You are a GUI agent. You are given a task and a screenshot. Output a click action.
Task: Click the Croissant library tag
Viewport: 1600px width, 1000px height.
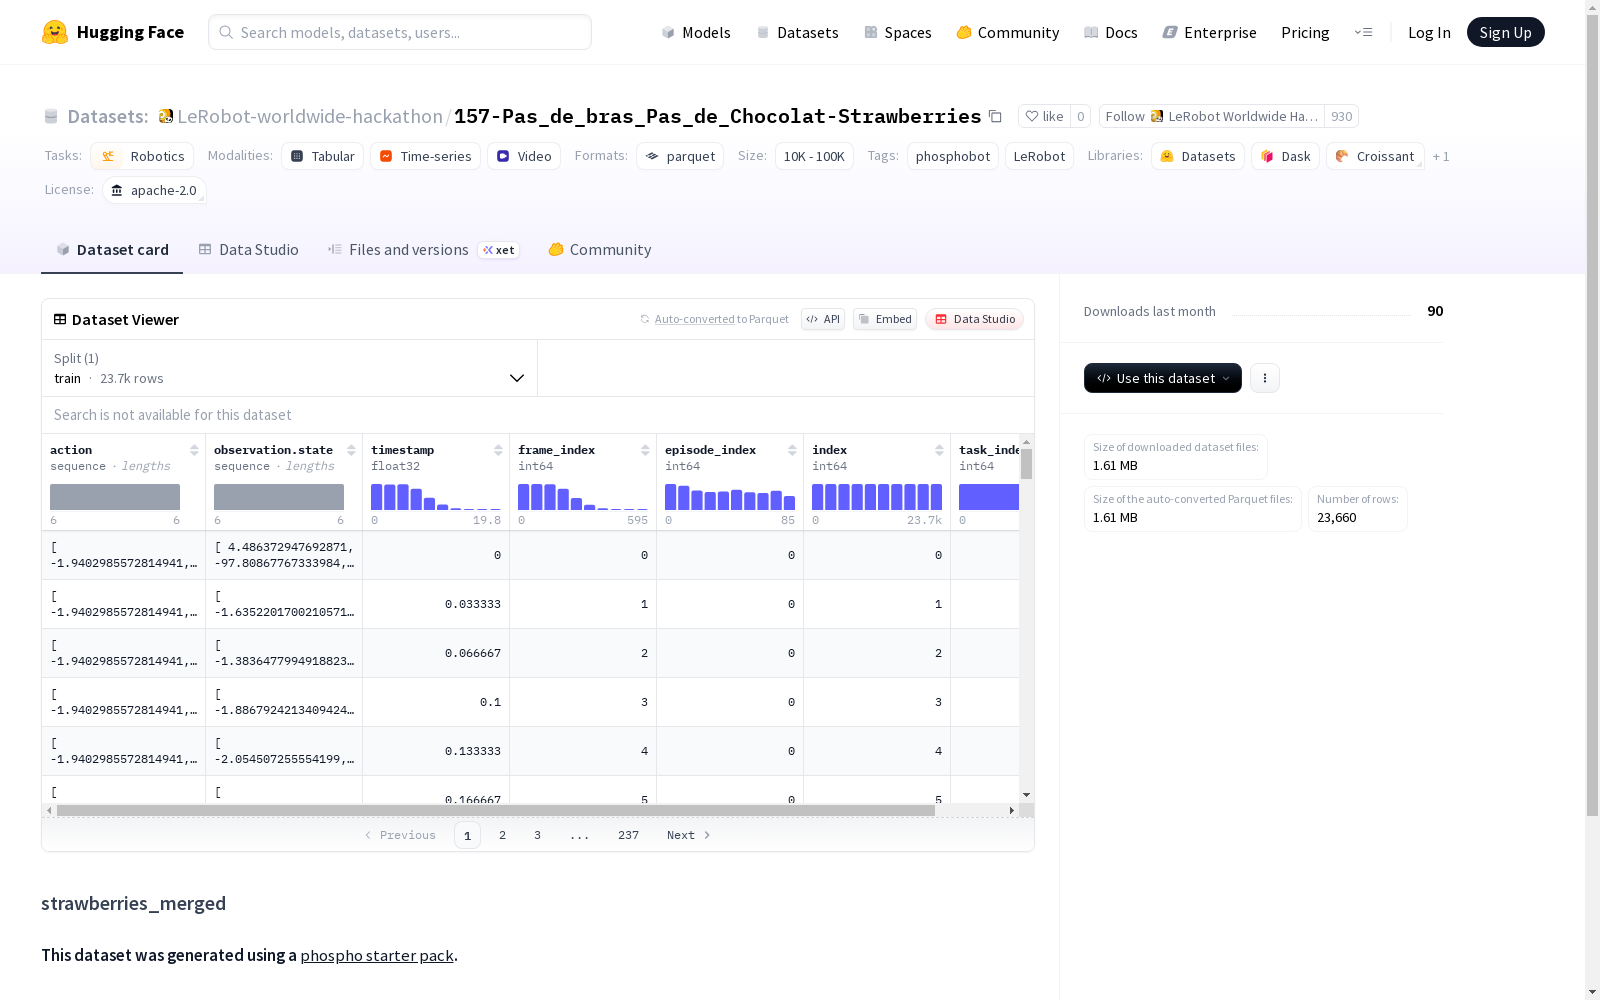pos(1375,156)
